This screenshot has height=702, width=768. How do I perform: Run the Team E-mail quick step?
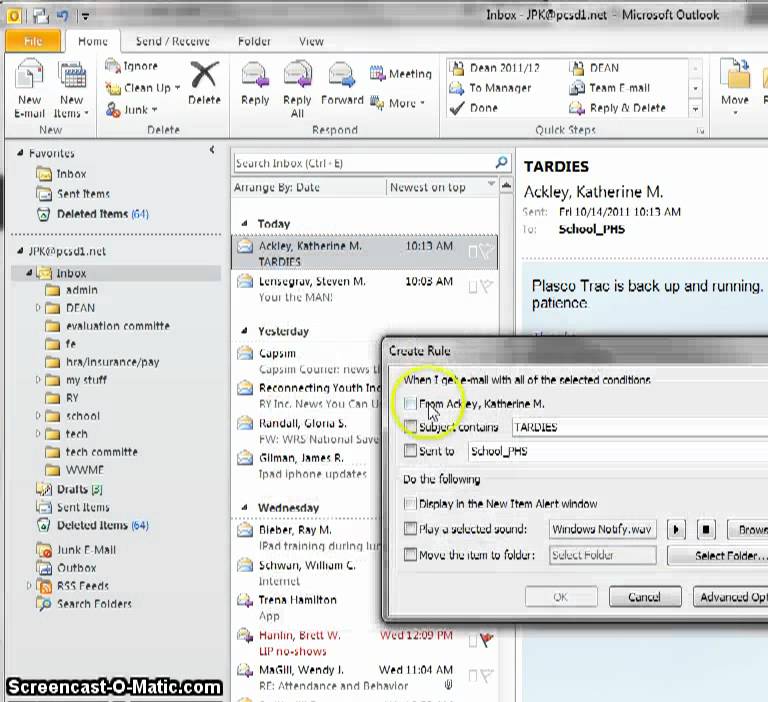610,88
